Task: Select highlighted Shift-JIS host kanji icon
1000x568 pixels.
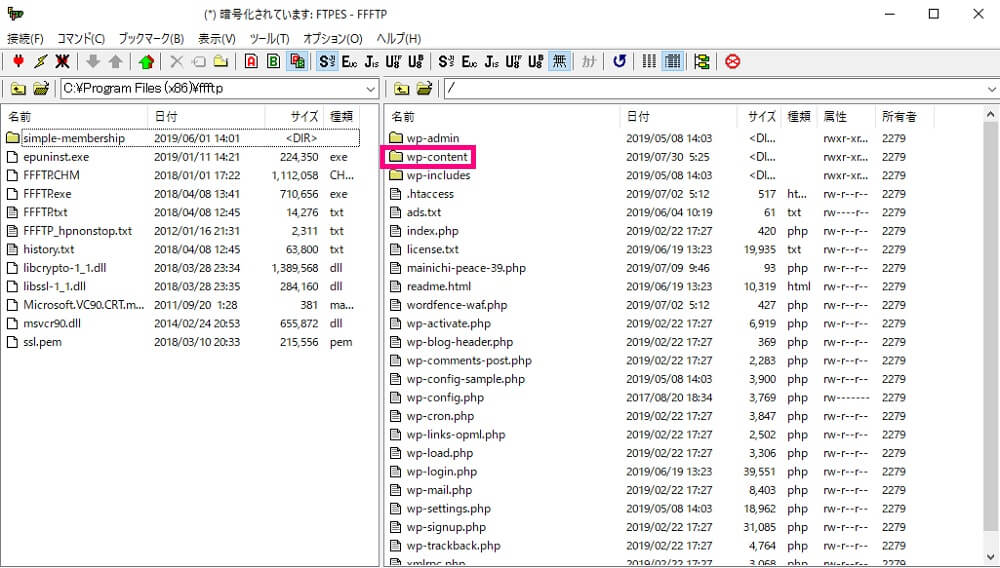Action: (327, 61)
